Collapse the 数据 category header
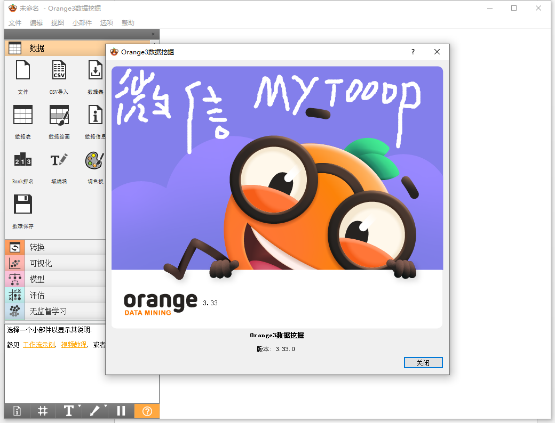The width and height of the screenshot is (555, 423). (x=55, y=48)
